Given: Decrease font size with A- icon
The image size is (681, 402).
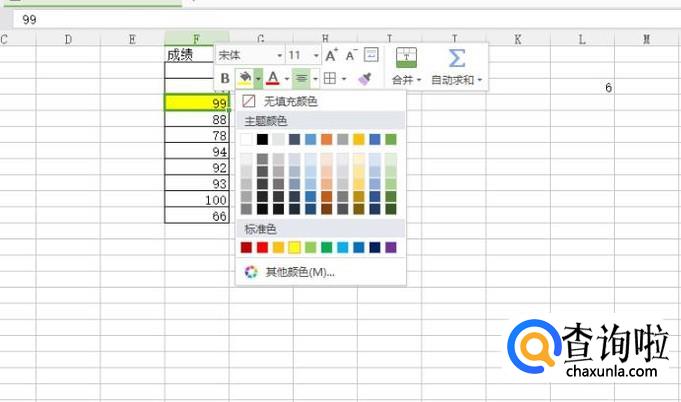Looking at the screenshot, I should point(351,55).
